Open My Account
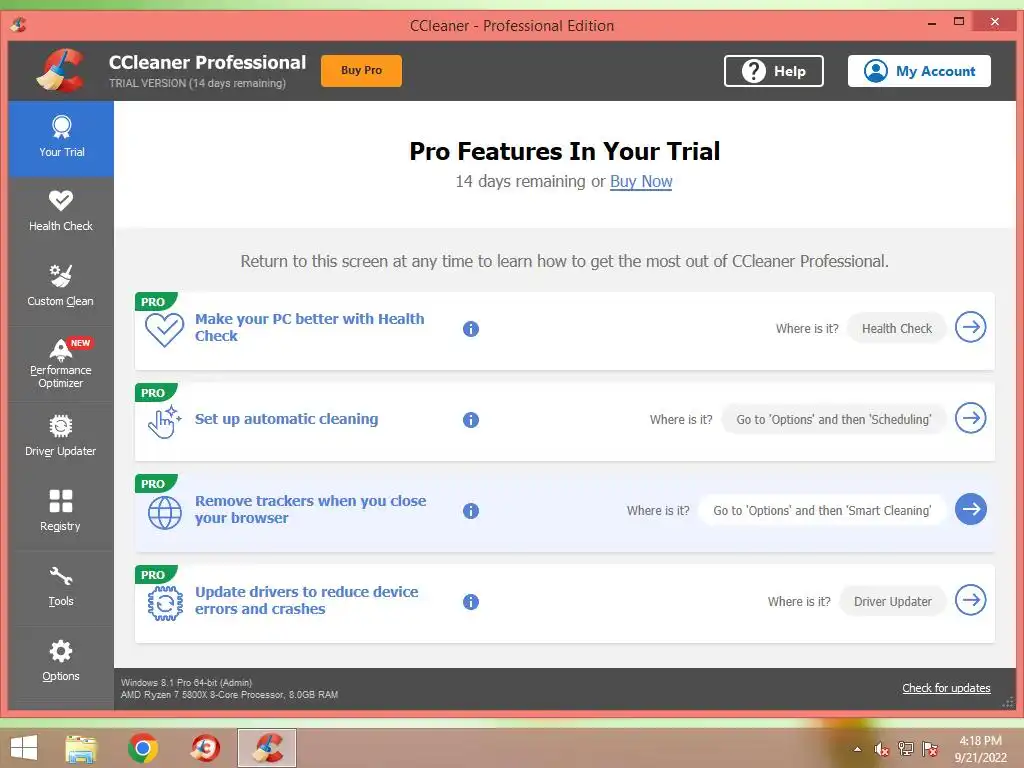This screenshot has height=768, width=1024. tap(919, 71)
